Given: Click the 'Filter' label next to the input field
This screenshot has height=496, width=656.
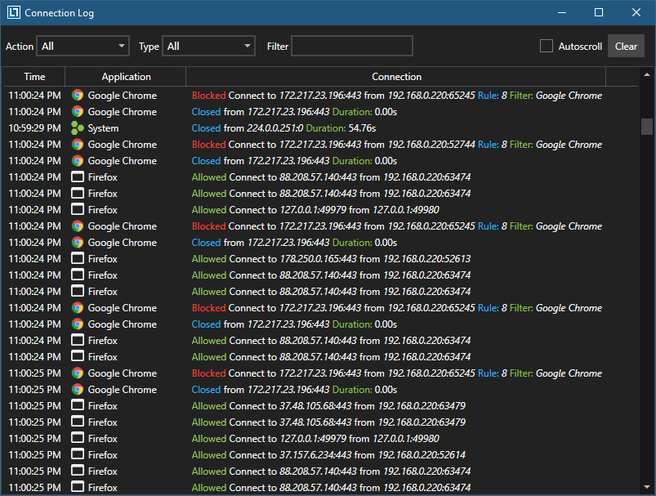Looking at the screenshot, I should (x=277, y=46).
